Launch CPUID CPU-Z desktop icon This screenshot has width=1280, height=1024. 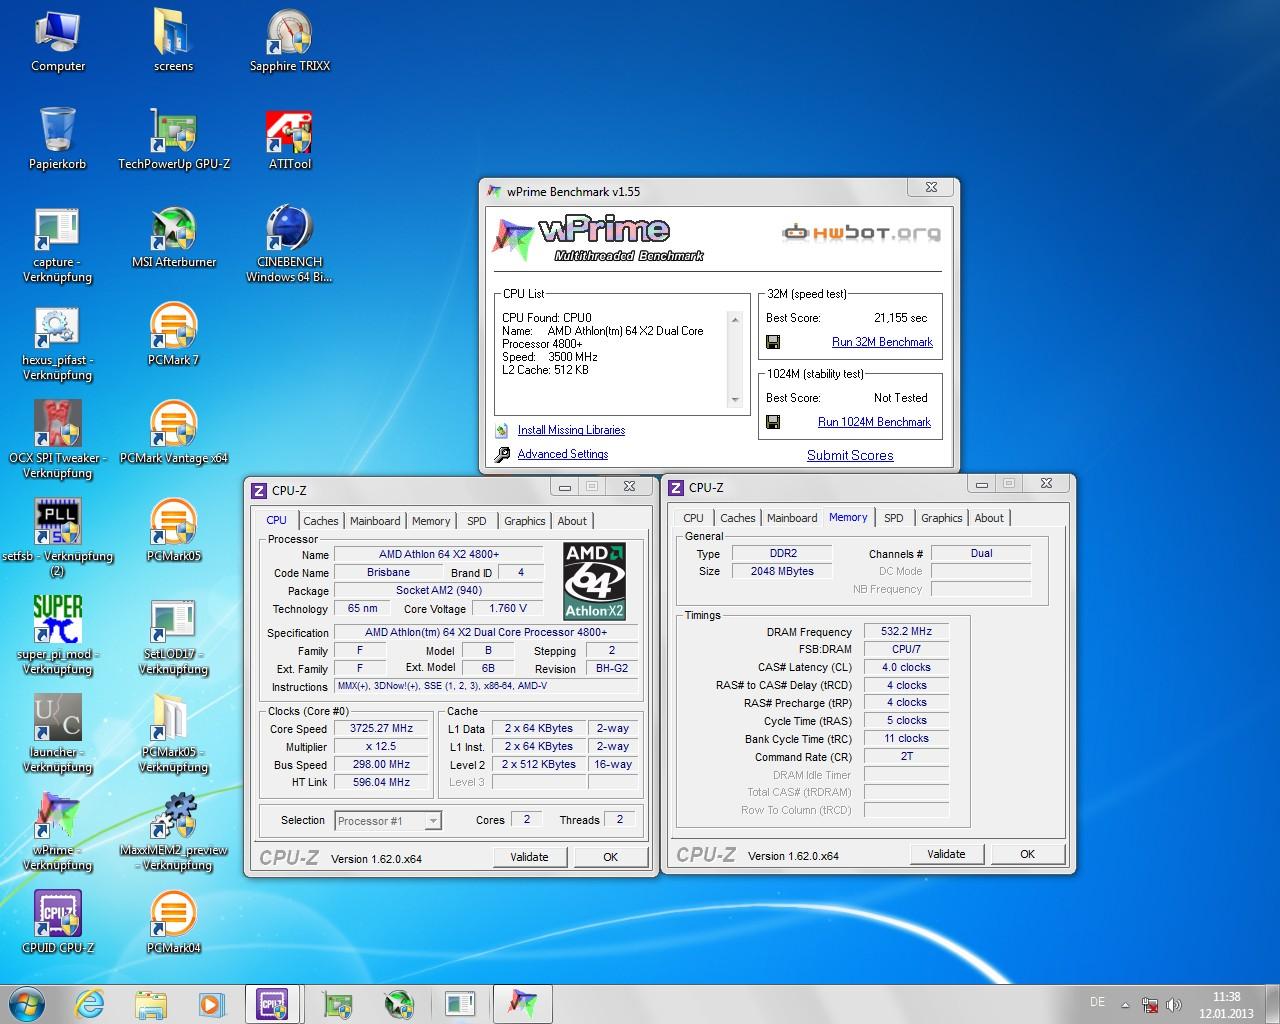click(x=58, y=923)
